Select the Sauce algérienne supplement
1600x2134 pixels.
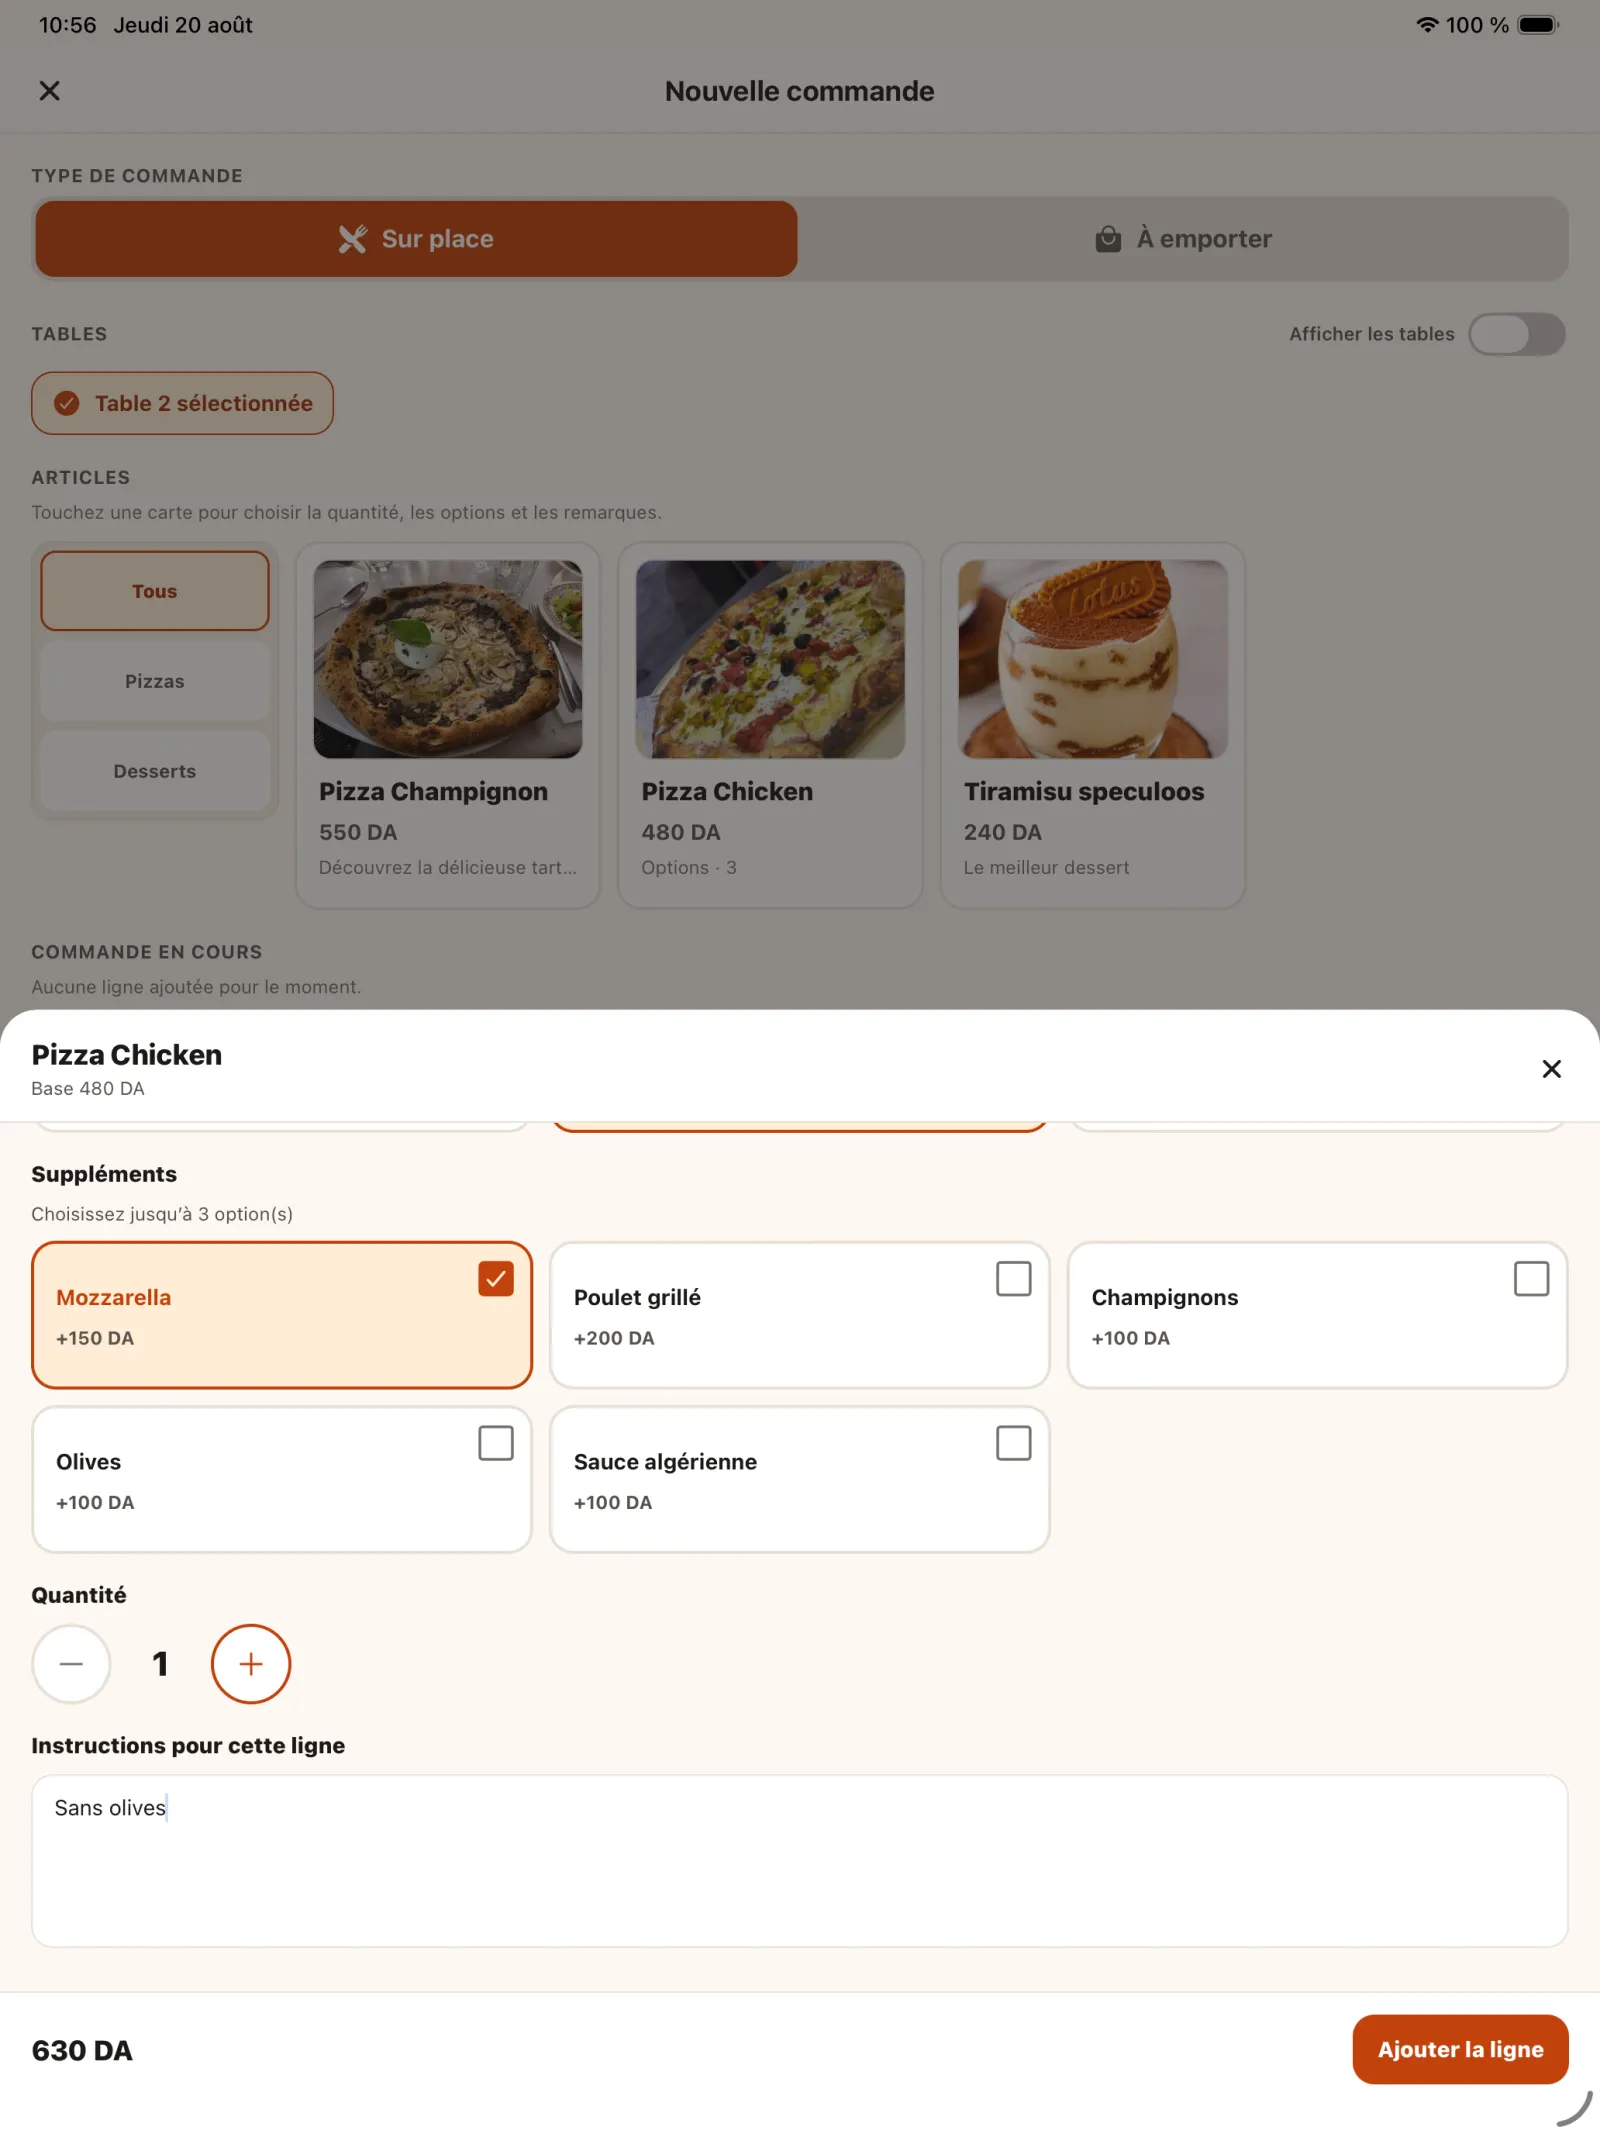click(x=799, y=1479)
